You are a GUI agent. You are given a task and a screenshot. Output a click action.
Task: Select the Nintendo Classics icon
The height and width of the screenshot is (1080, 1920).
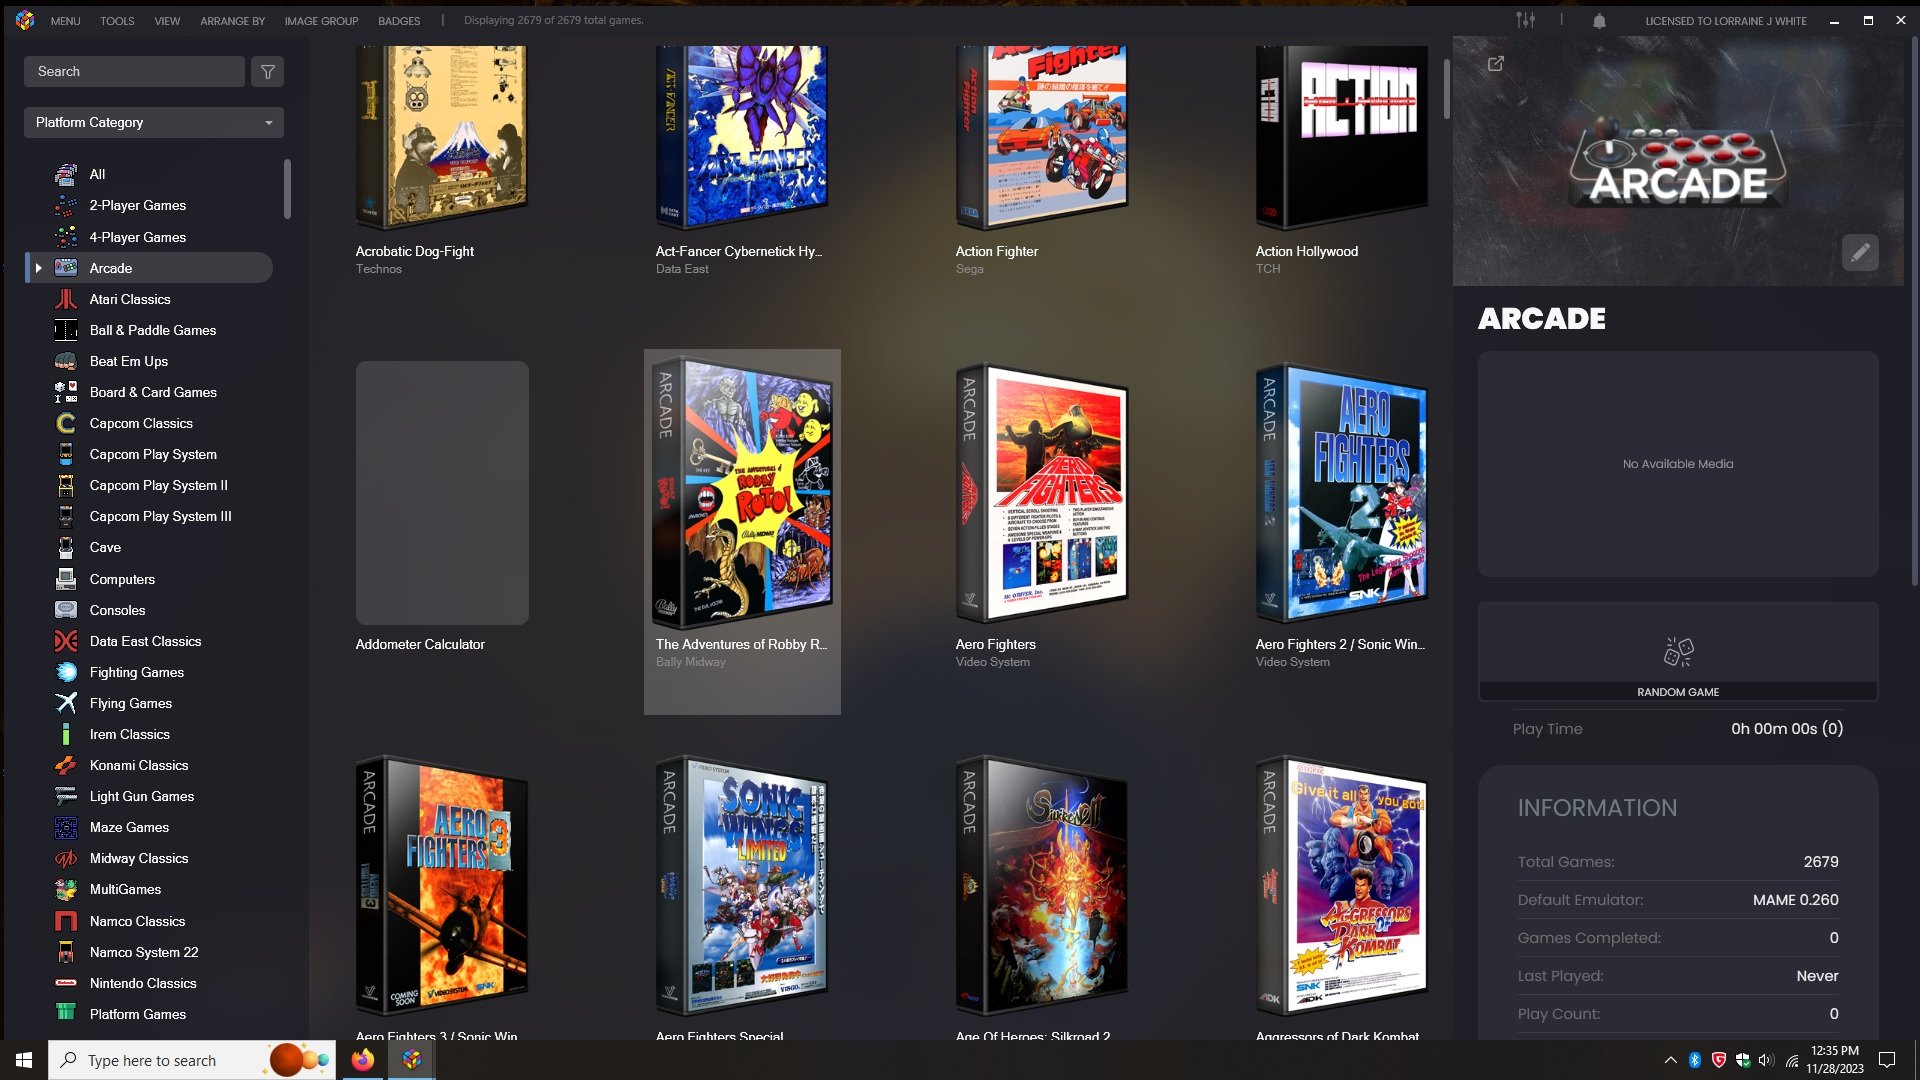click(x=66, y=983)
